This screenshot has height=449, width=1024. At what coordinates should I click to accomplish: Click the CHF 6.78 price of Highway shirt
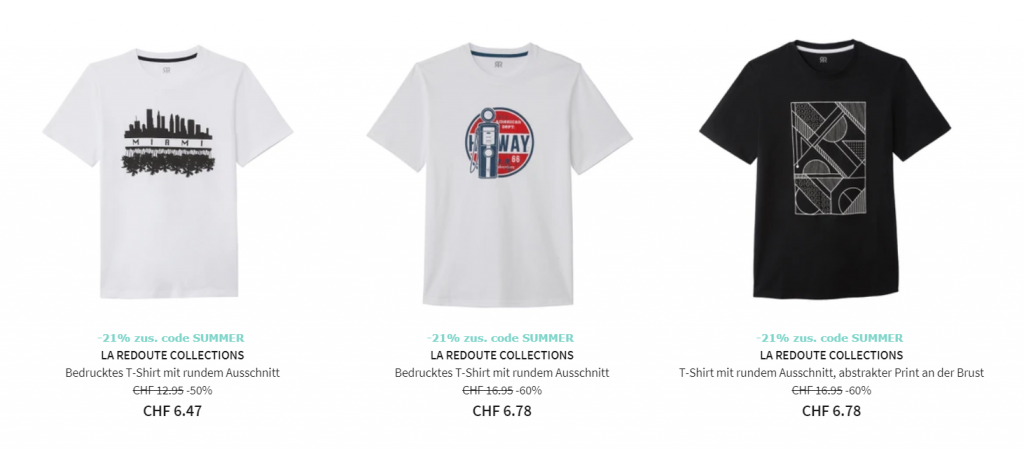point(502,411)
